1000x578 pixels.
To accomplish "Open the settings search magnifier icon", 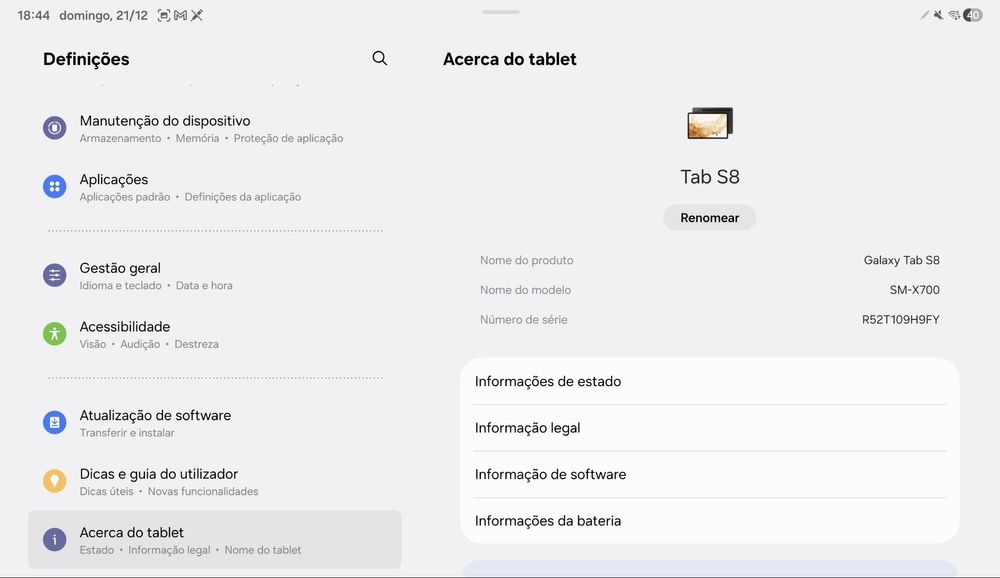I will click(x=379, y=58).
